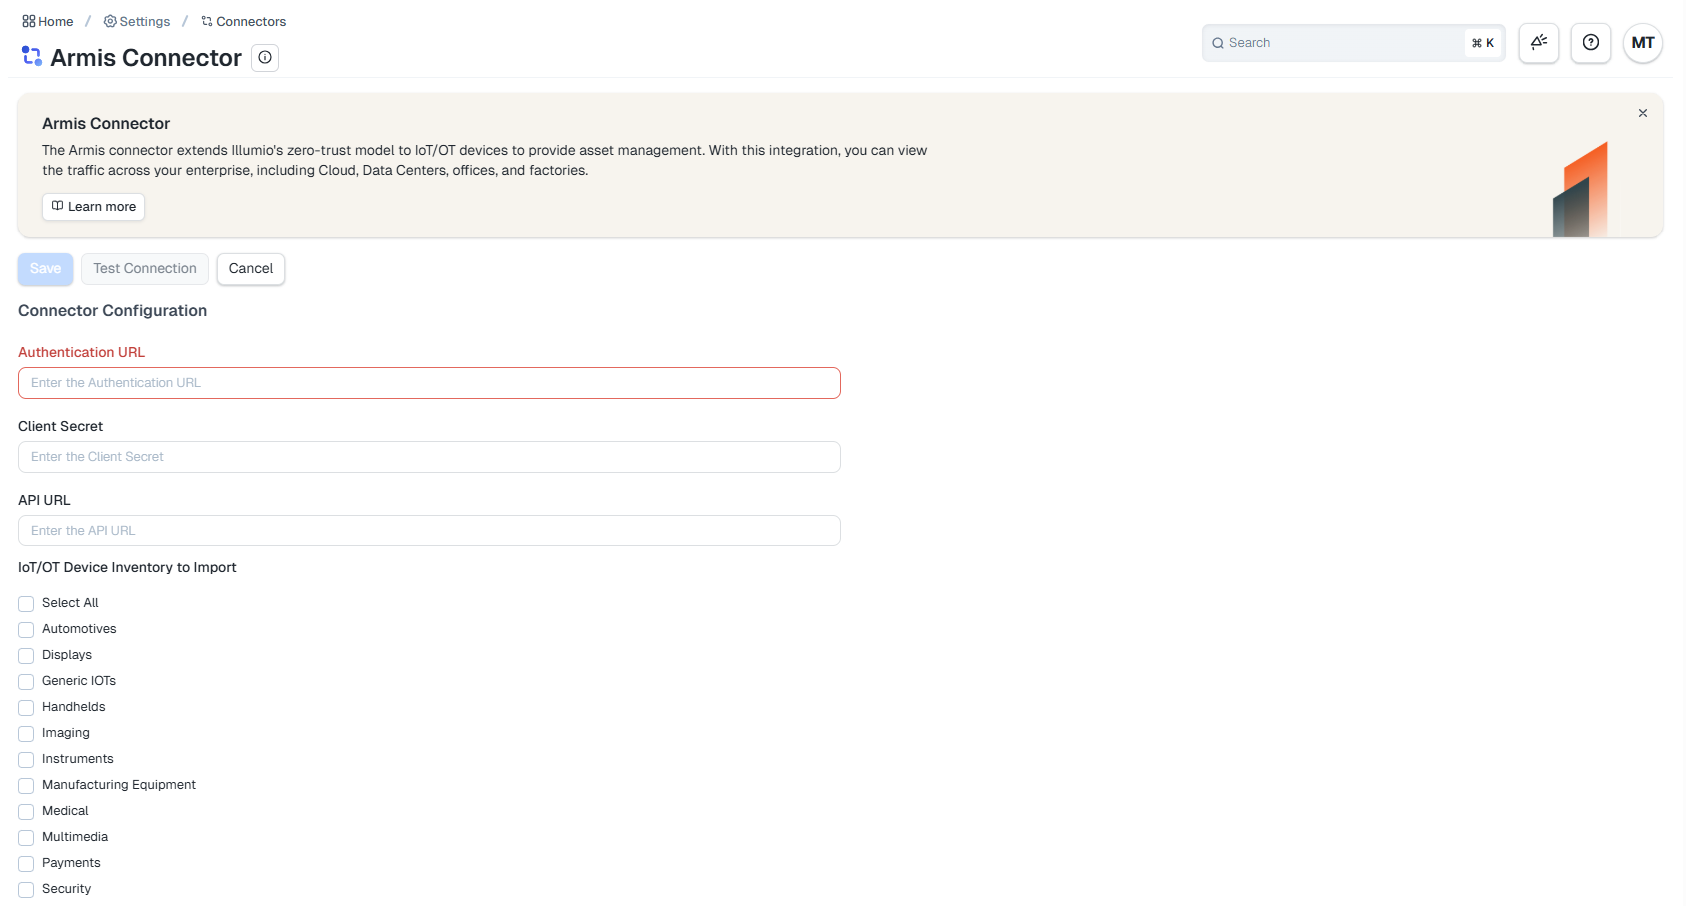The image size is (1686, 906).
Task: Click the Client Secret label
Action: click(x=61, y=426)
